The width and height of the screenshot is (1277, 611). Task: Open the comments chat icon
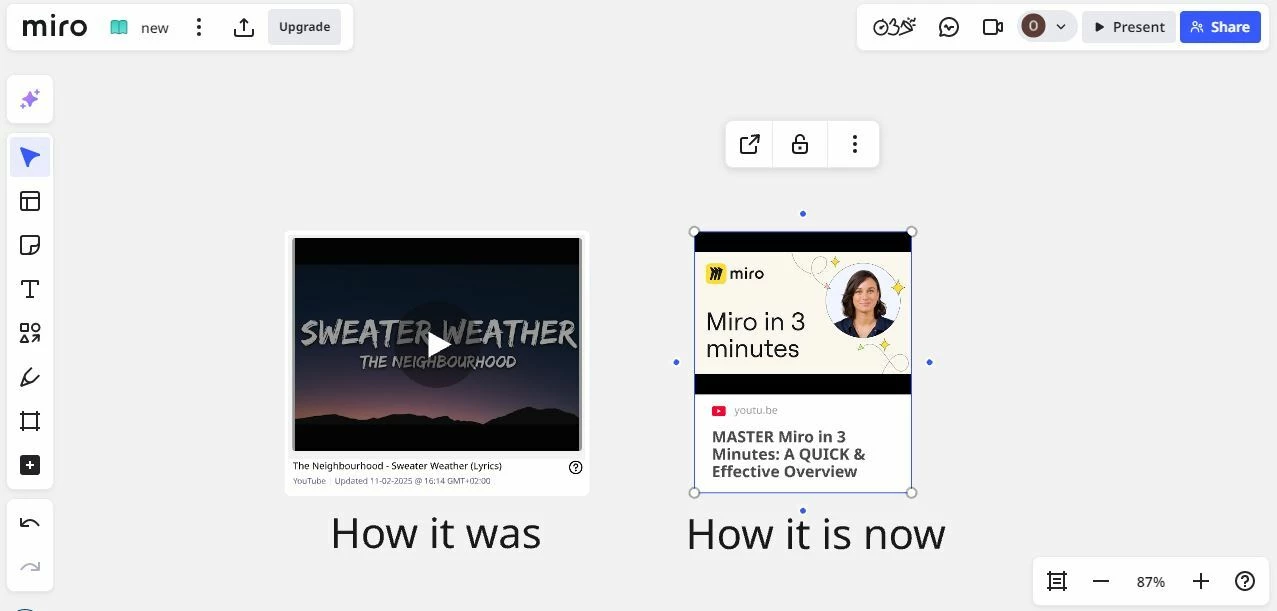[x=949, y=27]
